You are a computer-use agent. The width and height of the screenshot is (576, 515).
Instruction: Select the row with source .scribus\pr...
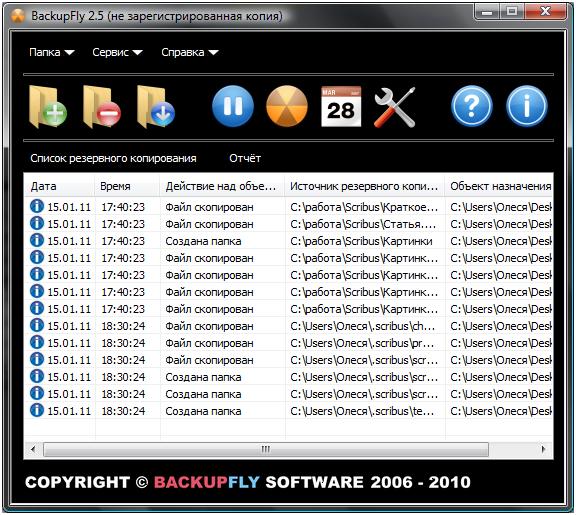pyautogui.click(x=289, y=343)
